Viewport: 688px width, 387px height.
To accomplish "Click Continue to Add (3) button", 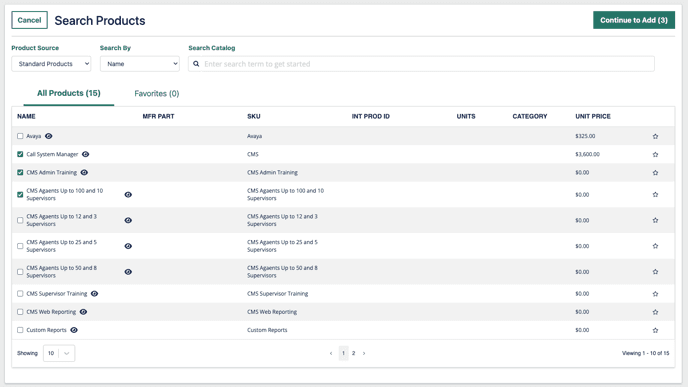I will [634, 20].
